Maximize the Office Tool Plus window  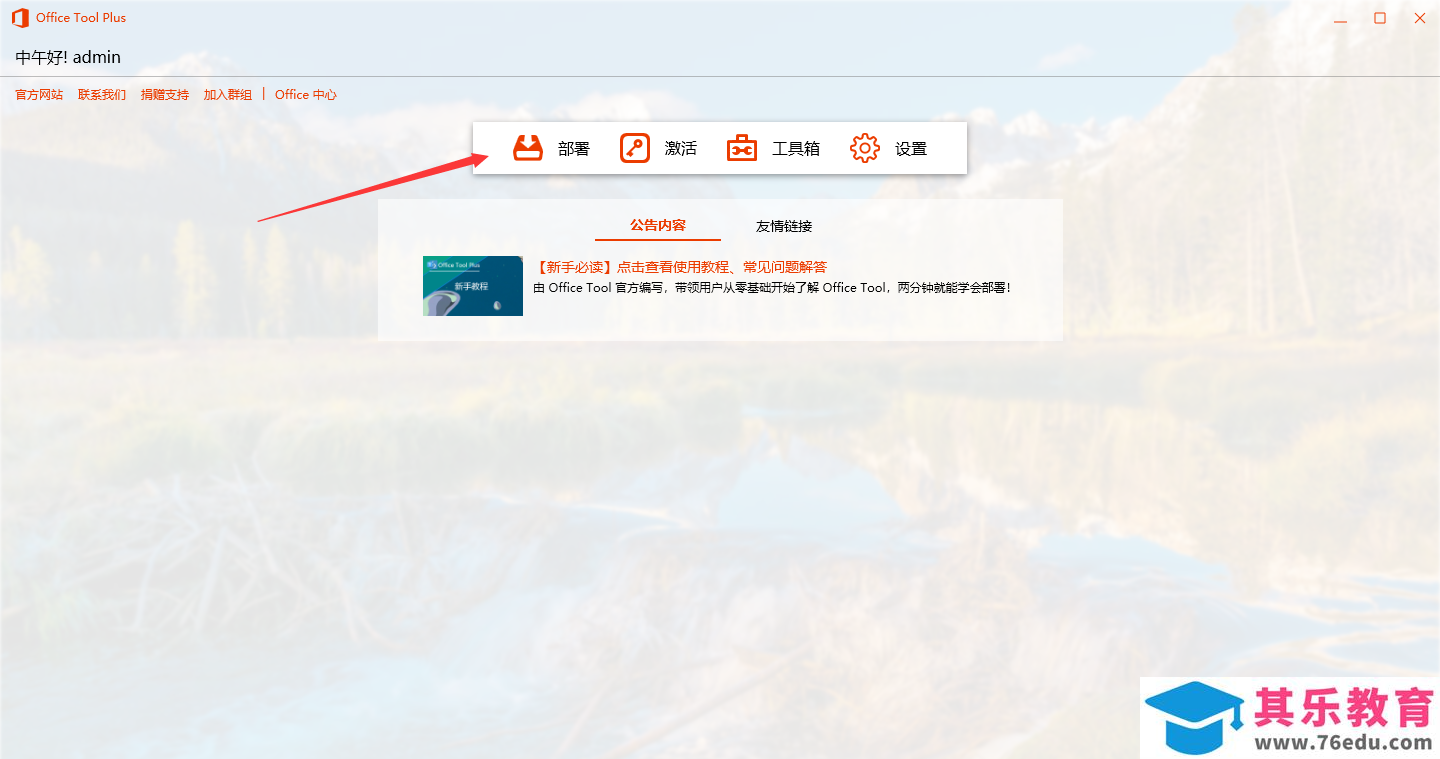1380,18
